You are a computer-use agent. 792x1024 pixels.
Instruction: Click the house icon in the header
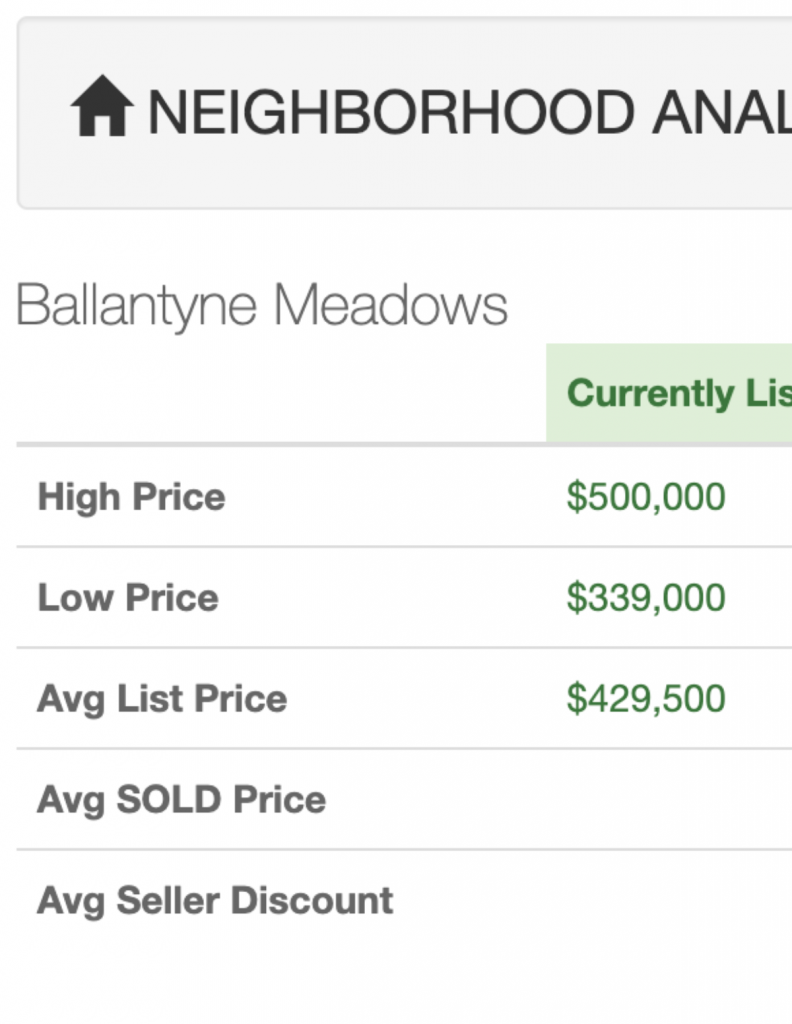pos(102,106)
